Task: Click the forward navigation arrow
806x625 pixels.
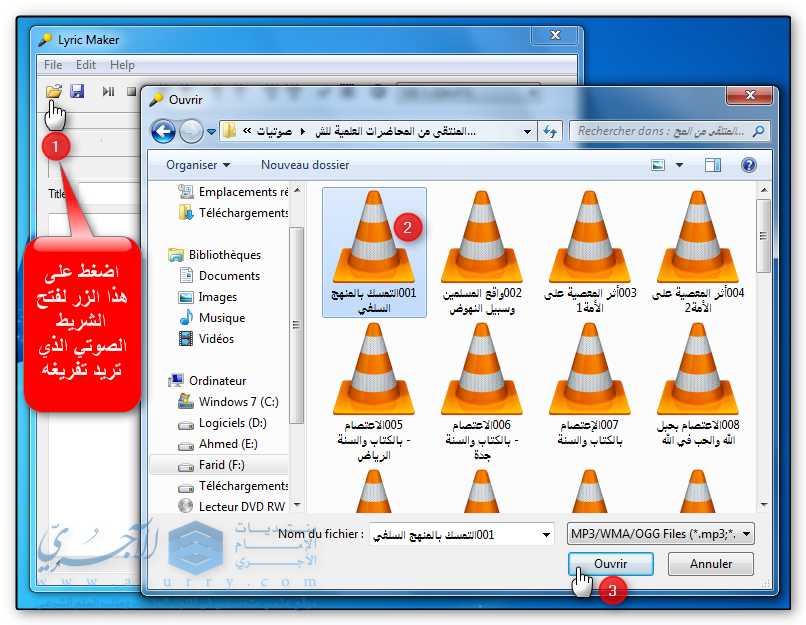Action: pyautogui.click(x=191, y=132)
